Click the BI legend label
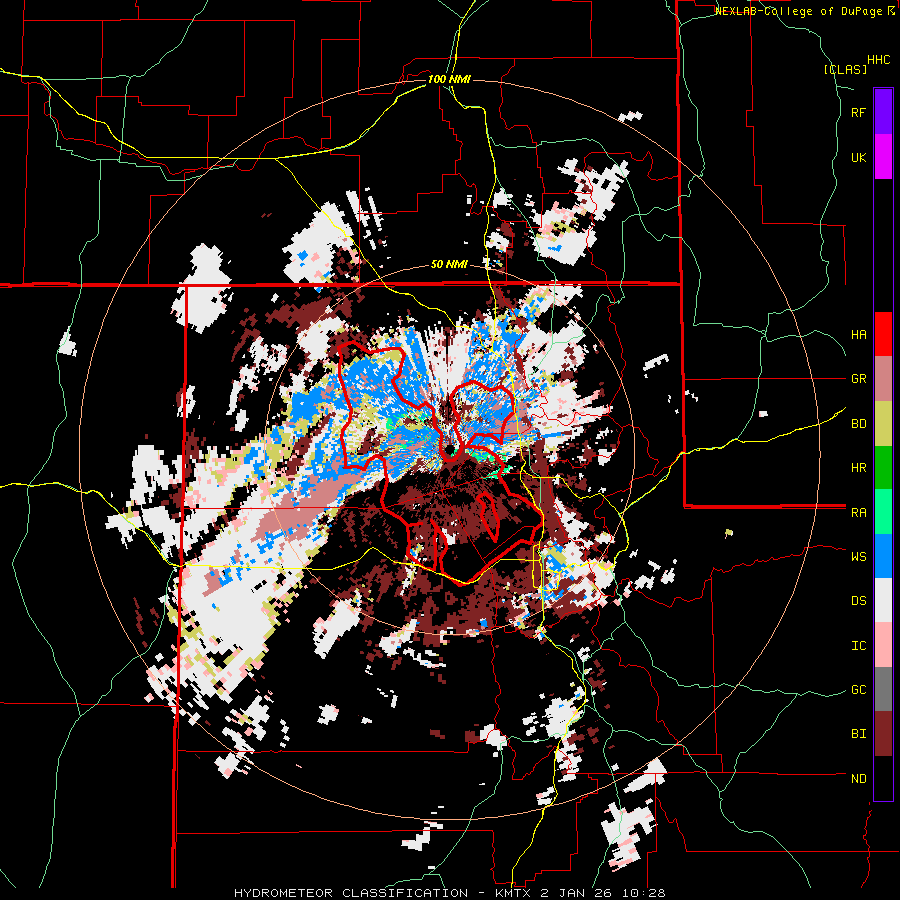The width and height of the screenshot is (900, 900). click(858, 734)
